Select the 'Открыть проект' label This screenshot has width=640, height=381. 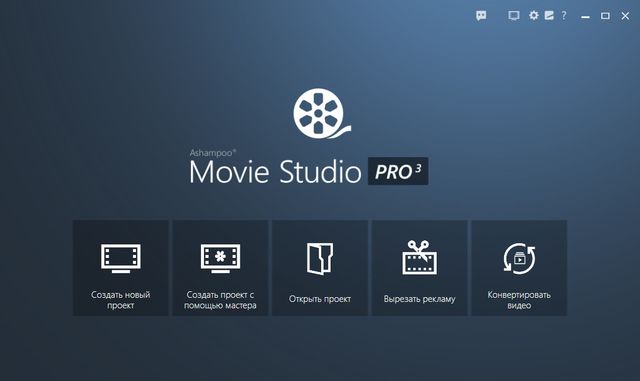(x=320, y=299)
